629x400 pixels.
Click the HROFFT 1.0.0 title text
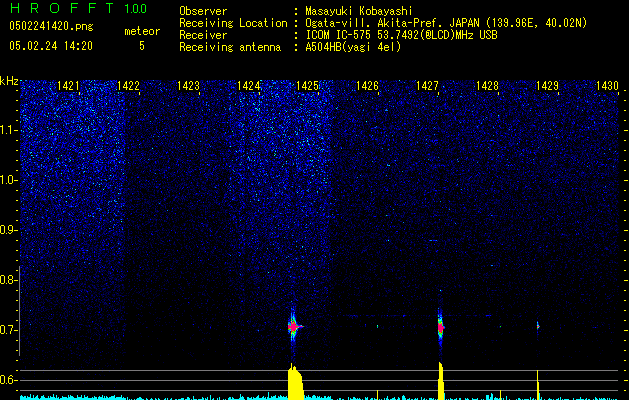coord(79,8)
